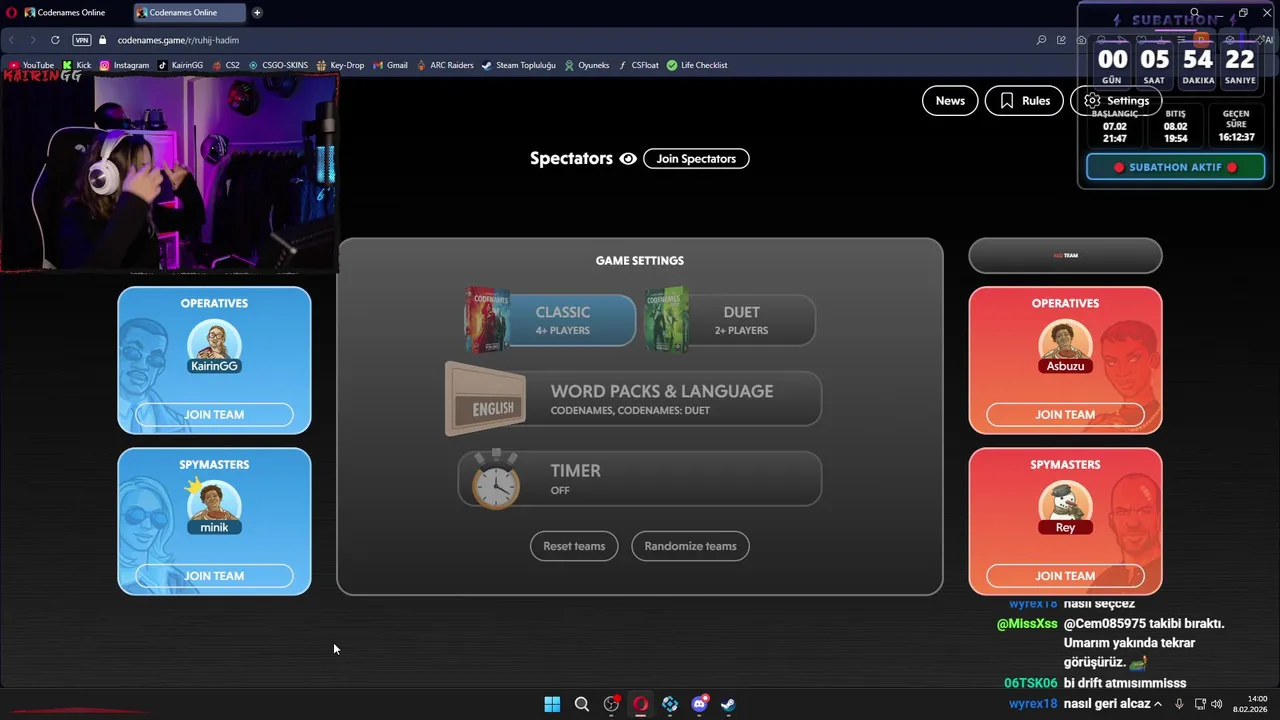The height and width of the screenshot is (720, 1280).
Task: Open the CSGO-SKINS bookmark
Action: (x=278, y=65)
